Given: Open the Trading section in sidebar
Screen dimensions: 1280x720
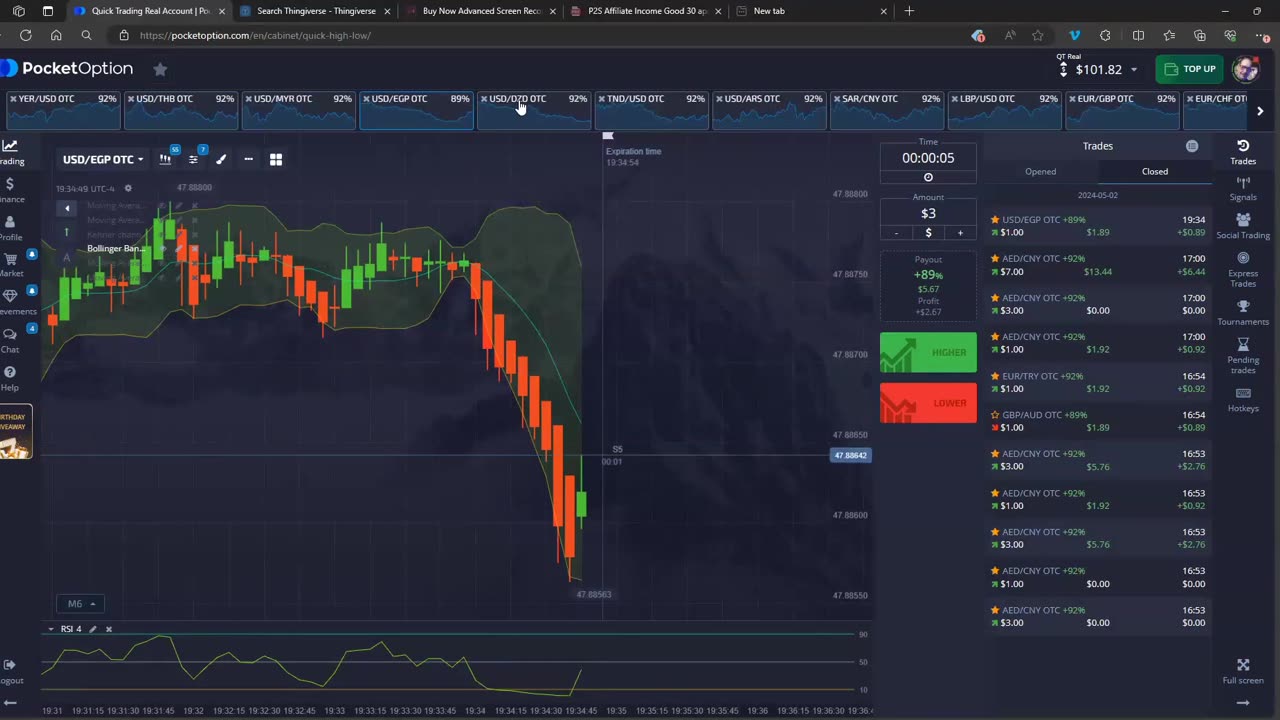Looking at the screenshot, I should (x=10, y=152).
